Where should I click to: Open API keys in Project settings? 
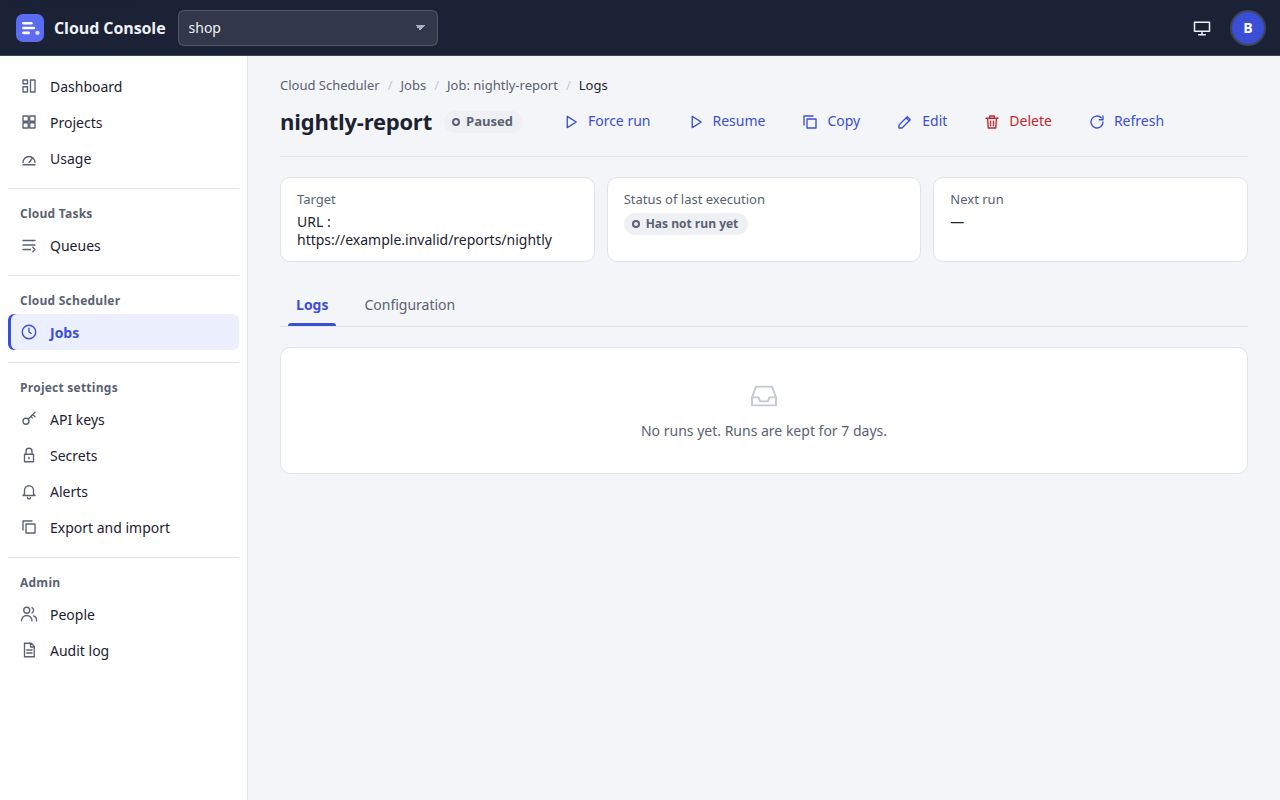123,420
